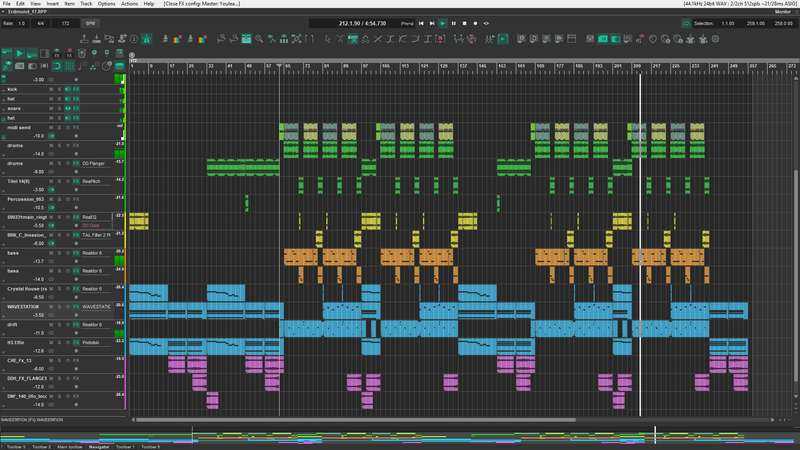Jump to project end with transport button
Image resolution: width=800 pixels, height=450 pixels.
tap(432, 23)
